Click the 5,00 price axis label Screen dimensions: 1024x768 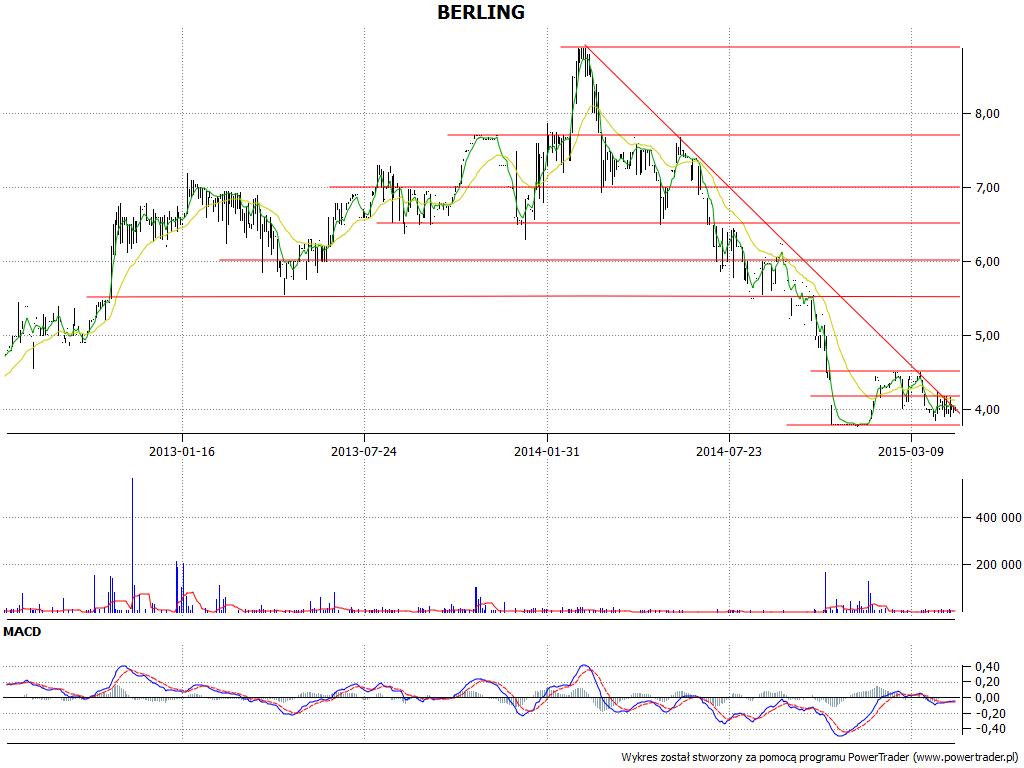pyautogui.click(x=987, y=336)
